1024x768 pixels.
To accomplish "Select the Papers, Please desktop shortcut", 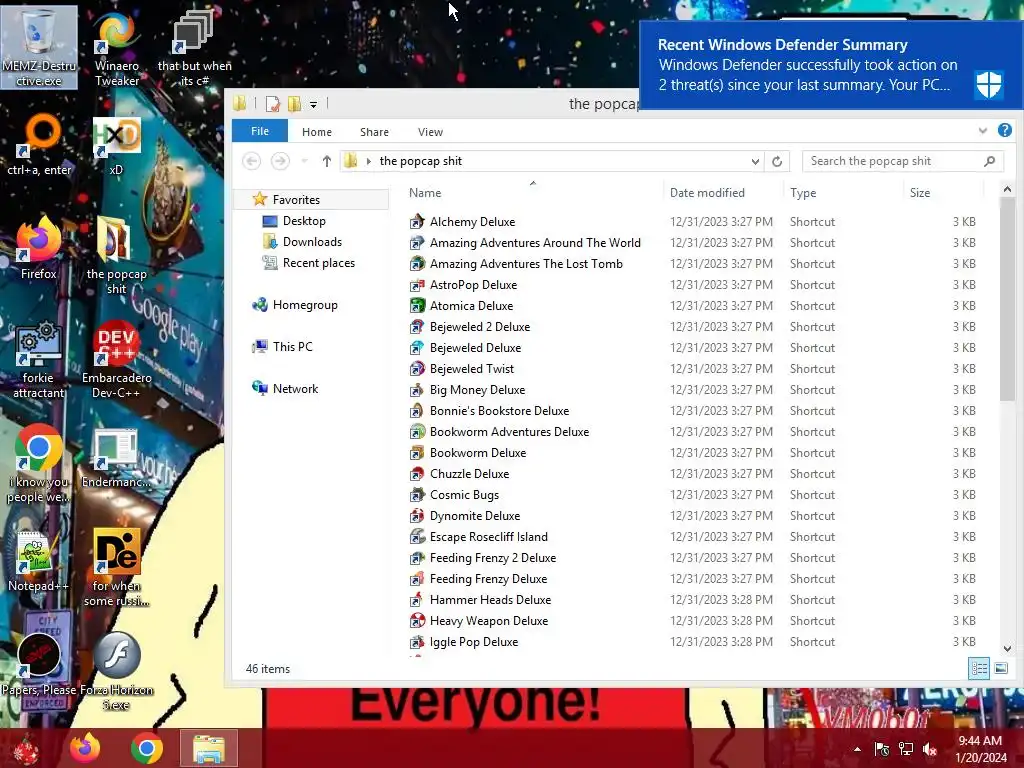I will pyautogui.click(x=39, y=665).
